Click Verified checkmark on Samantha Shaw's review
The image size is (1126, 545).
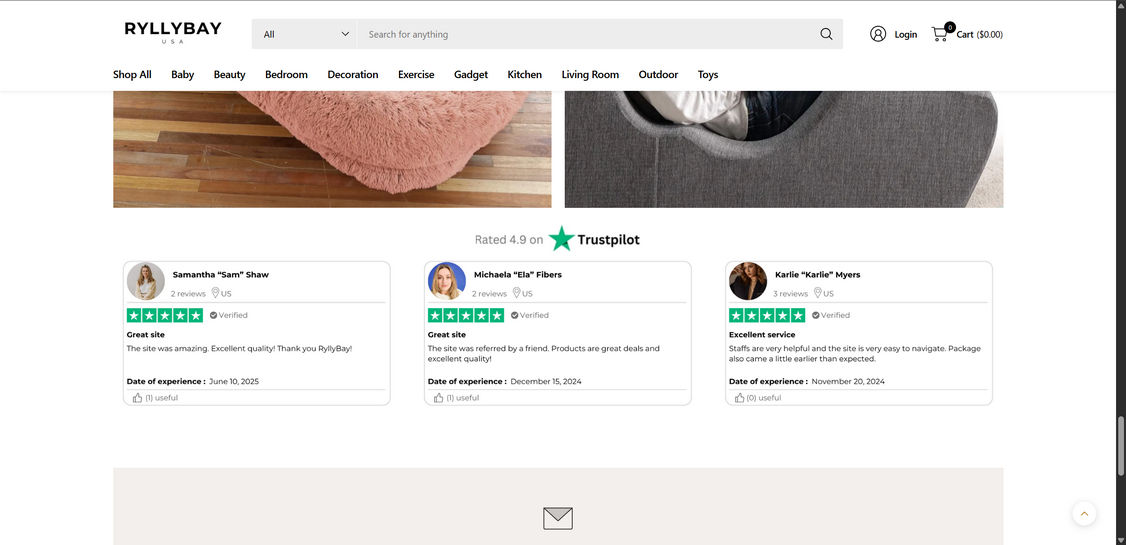213,315
